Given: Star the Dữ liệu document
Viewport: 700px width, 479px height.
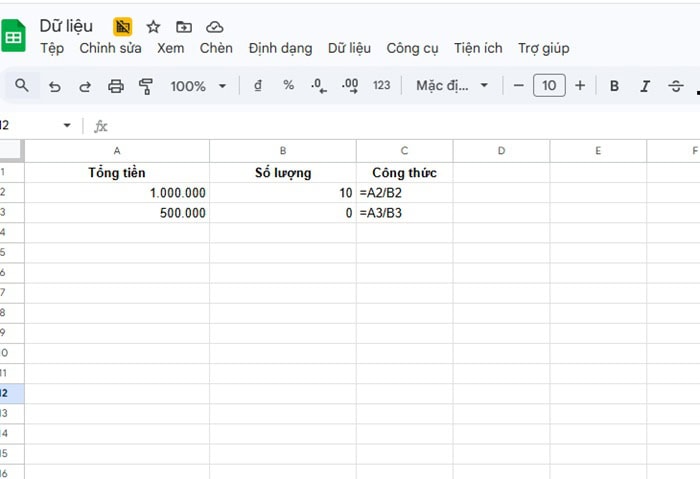Looking at the screenshot, I should 153,27.
